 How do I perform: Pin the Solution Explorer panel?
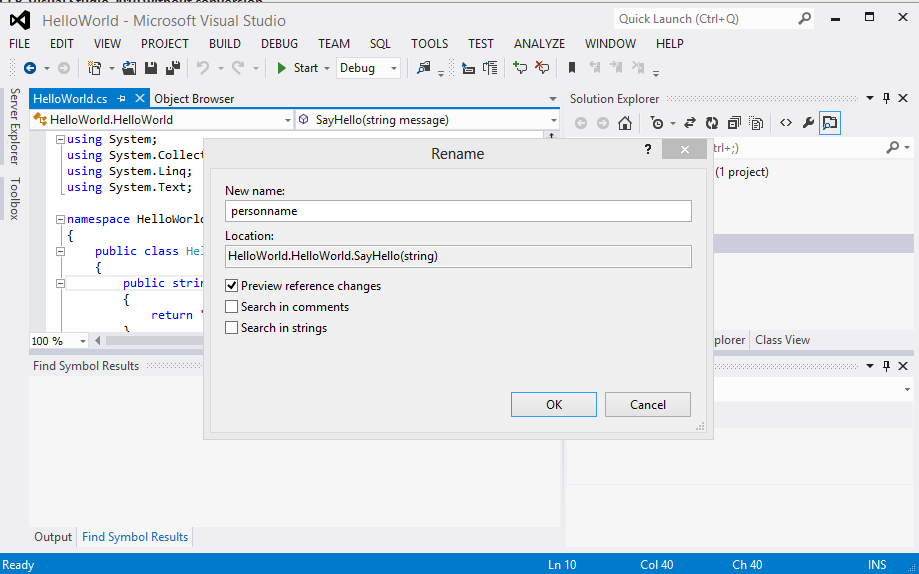886,99
